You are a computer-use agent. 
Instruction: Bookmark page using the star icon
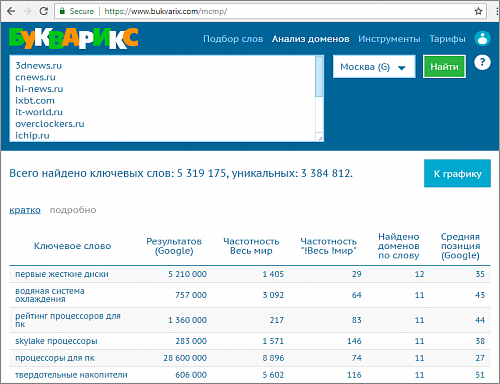(x=478, y=11)
